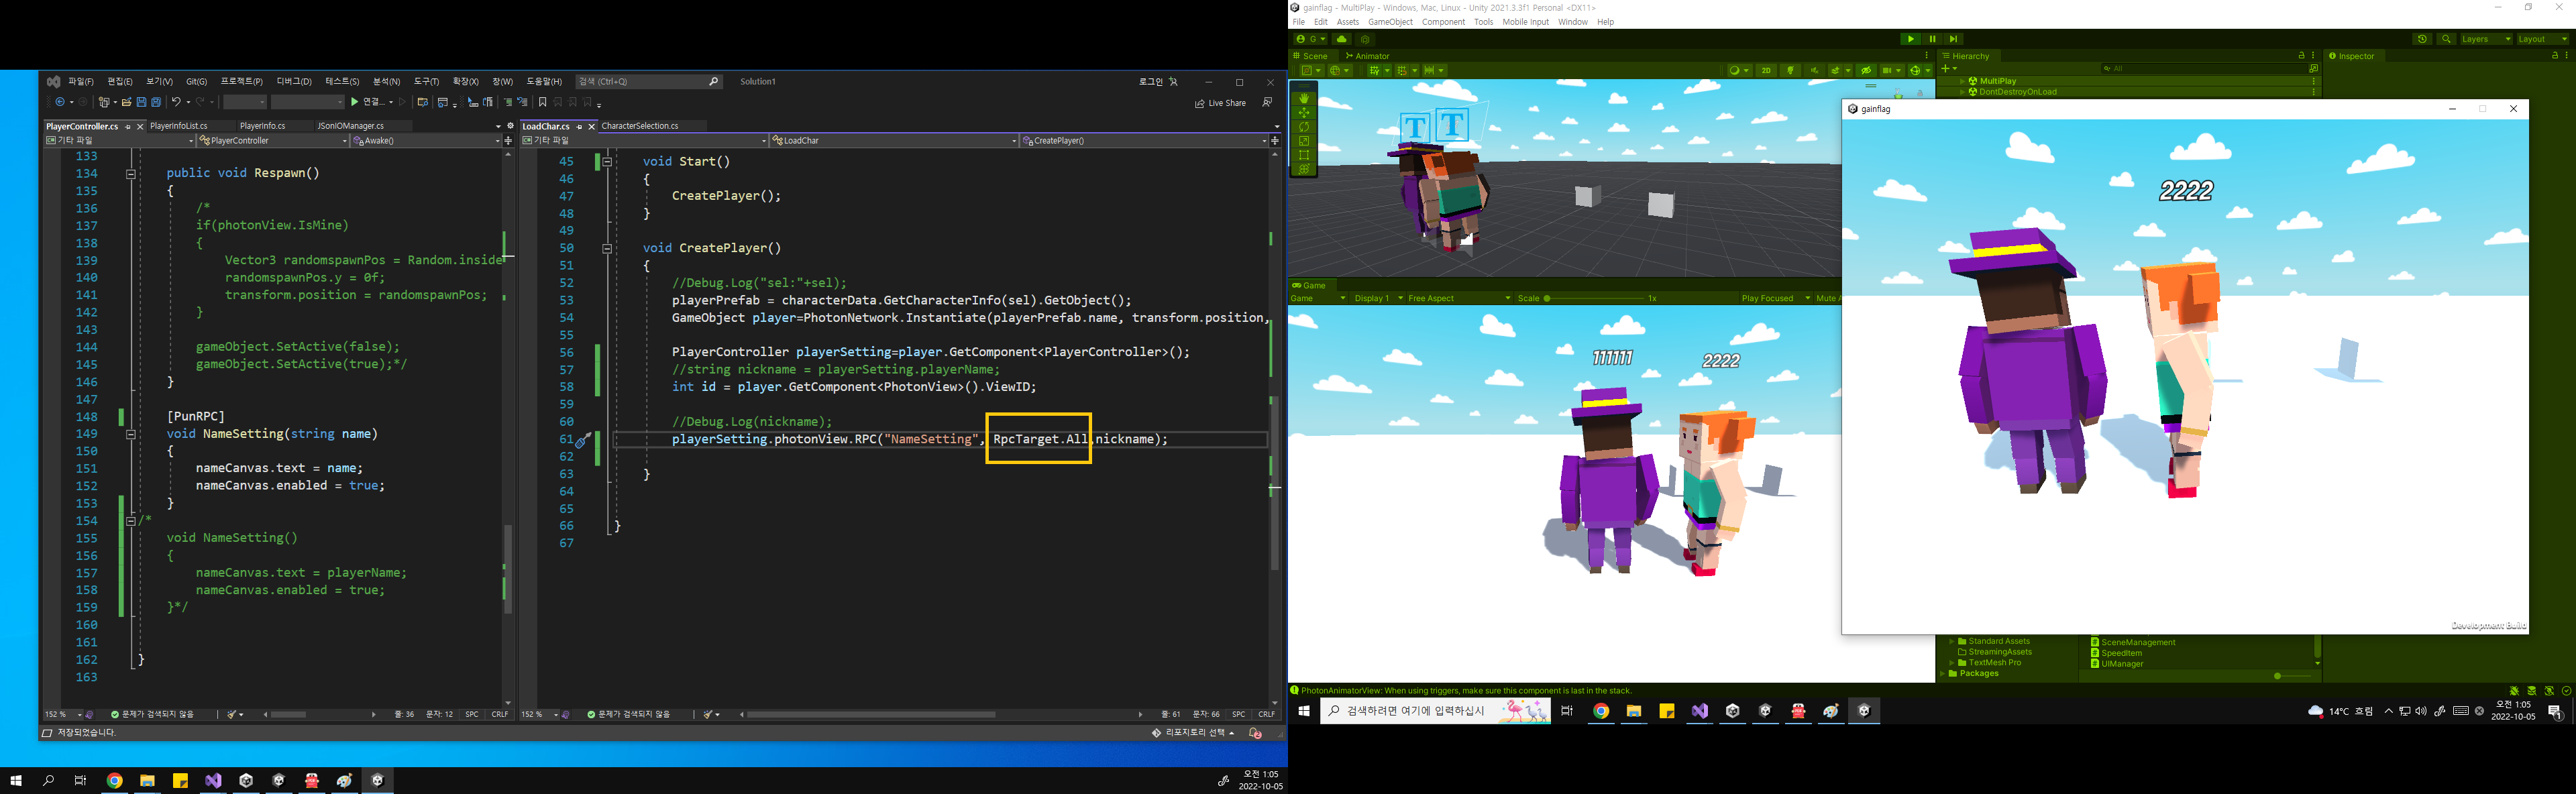Click the Visual Studio search box
2576x794 pixels.
click(649, 82)
